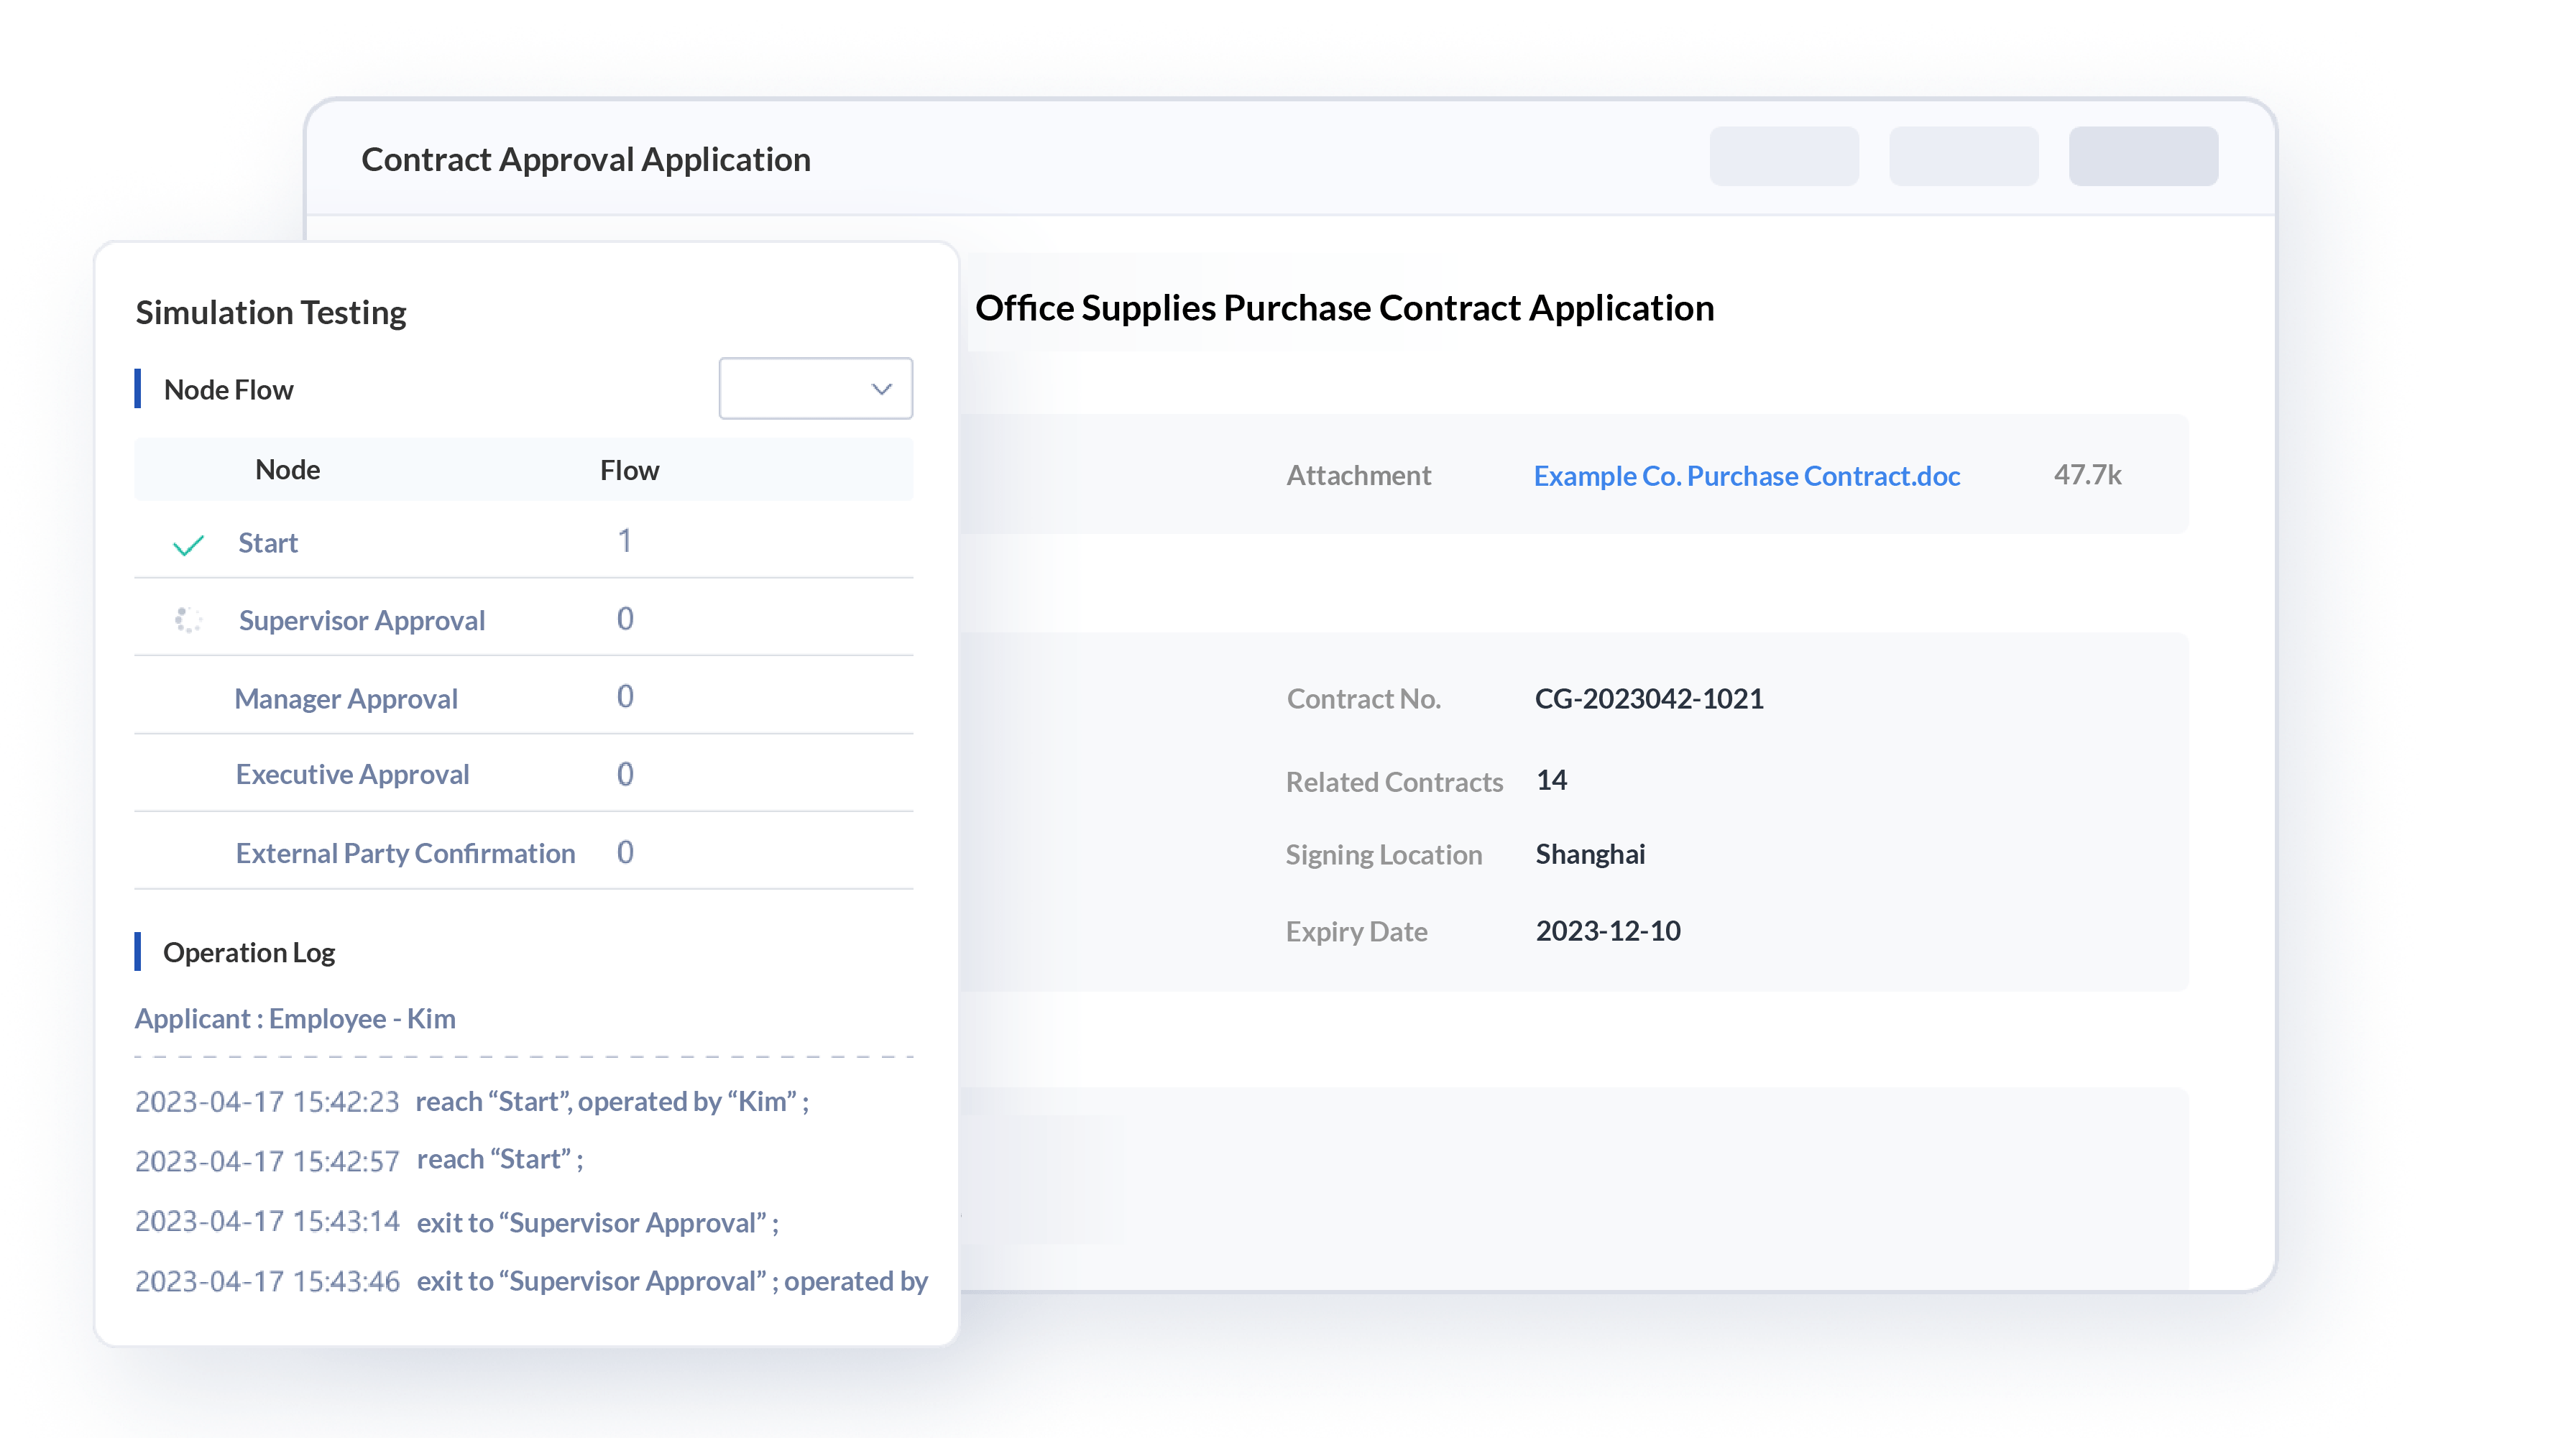Click the log entry at 15:43:14

[457, 1222]
